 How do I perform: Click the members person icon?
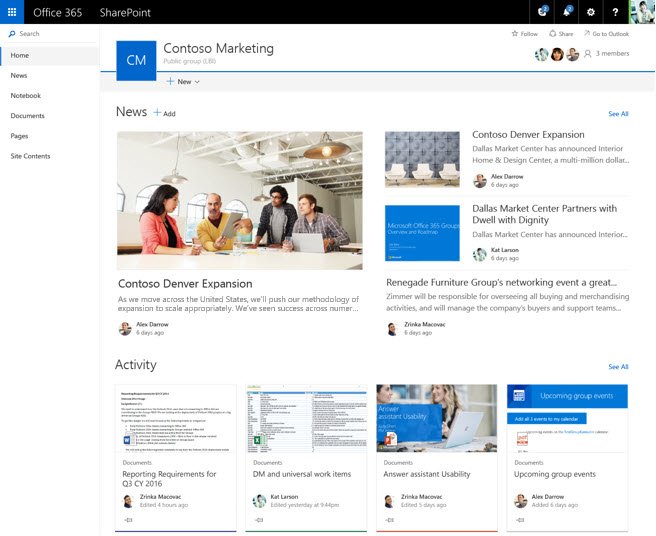[587, 54]
